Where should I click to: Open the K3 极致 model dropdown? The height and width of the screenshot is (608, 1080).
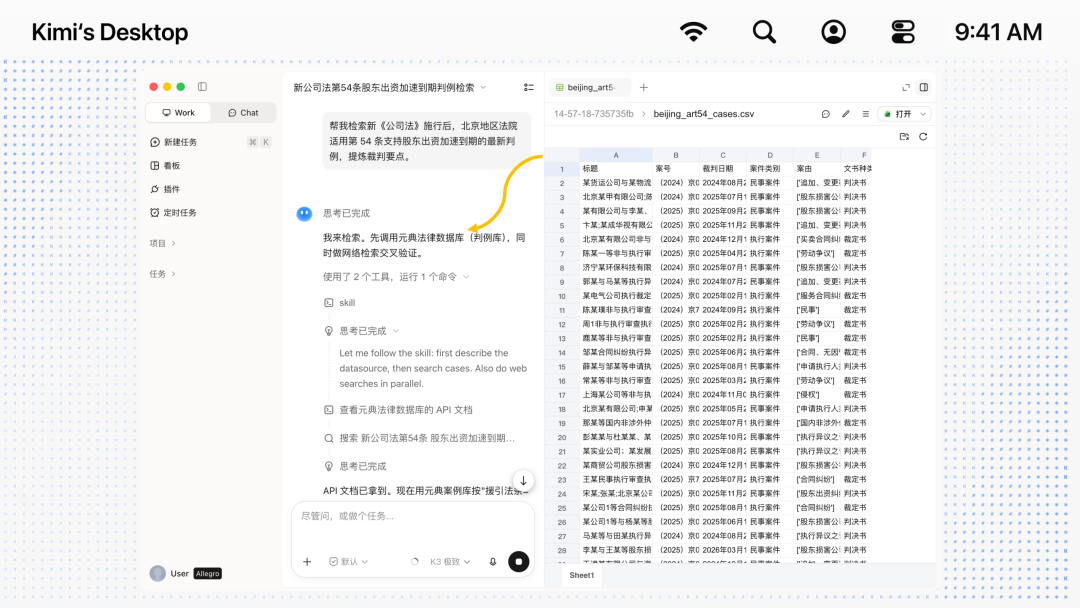450,562
